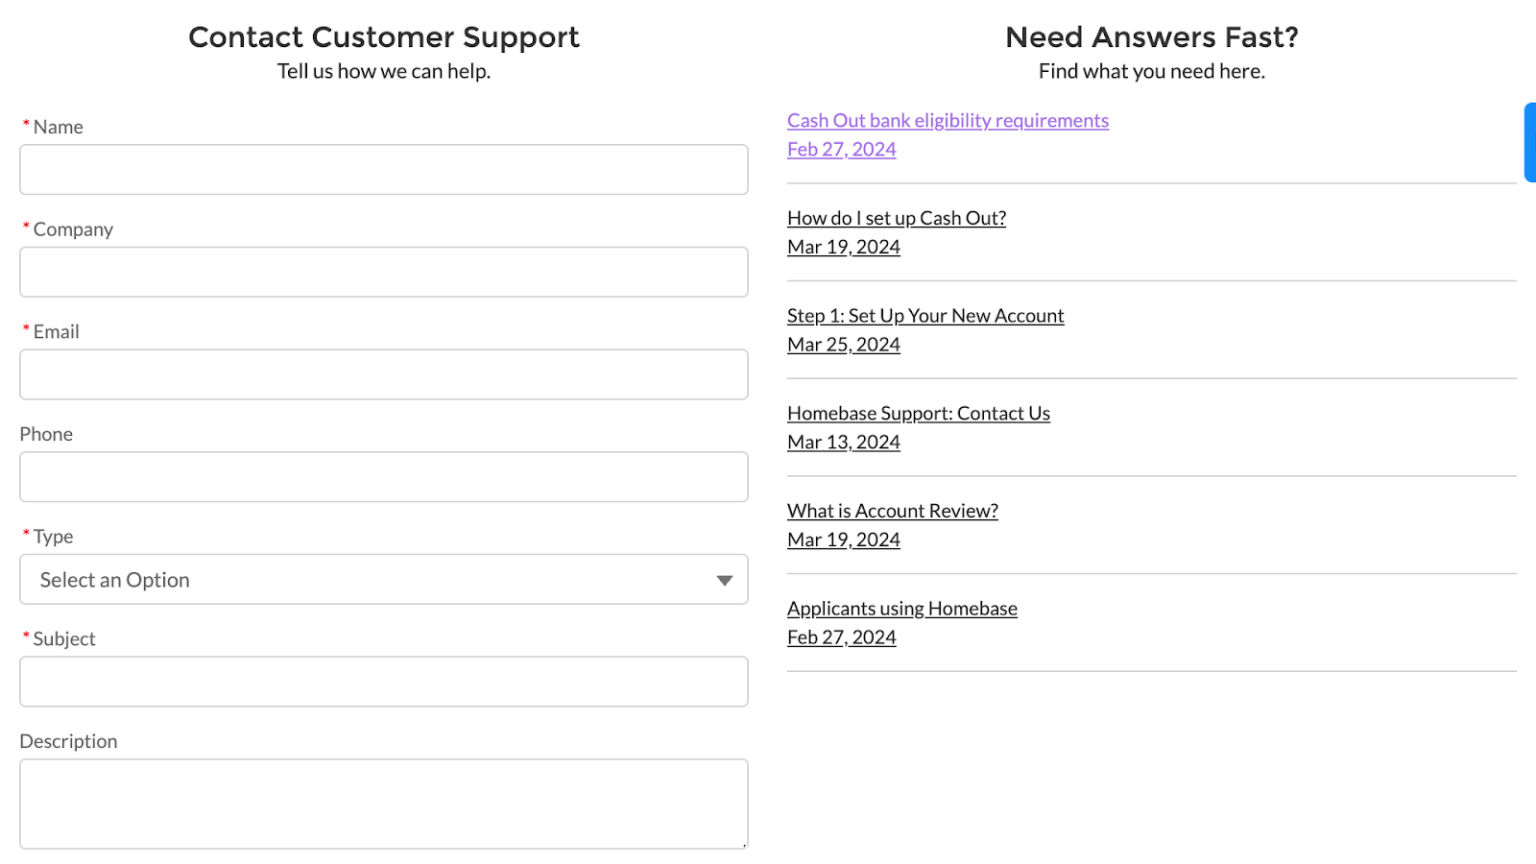Click into the Email input field
This screenshot has width=1536, height=864.
[384, 374]
